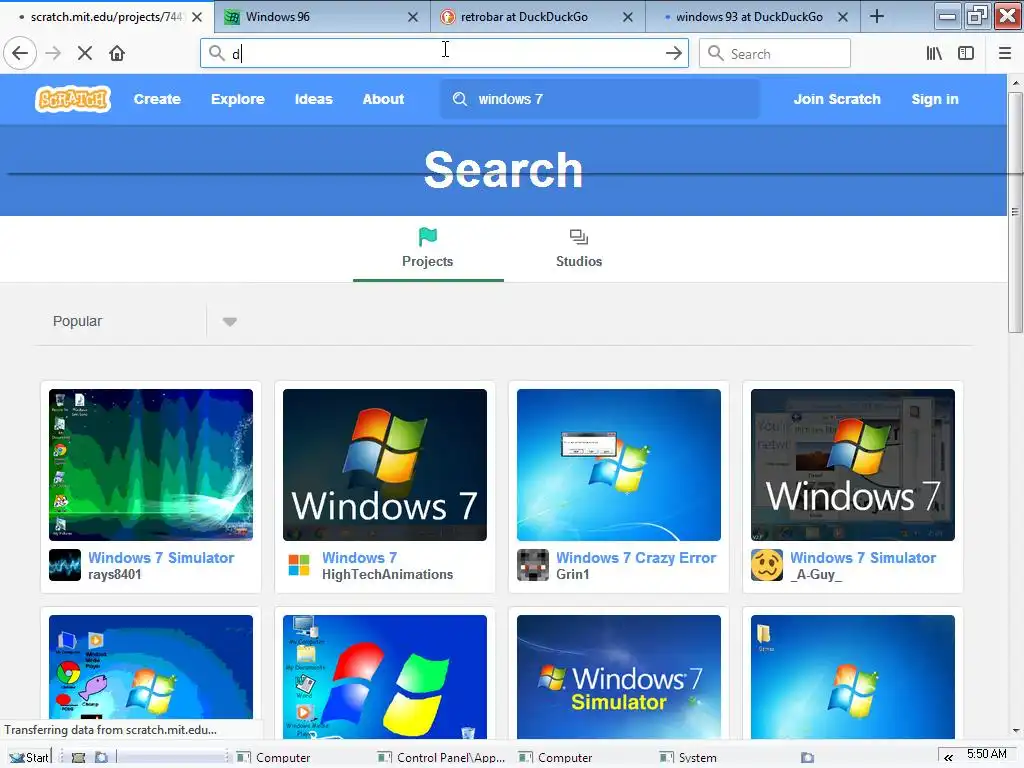Open the Ideas link
The height and width of the screenshot is (768, 1024).
point(313,99)
